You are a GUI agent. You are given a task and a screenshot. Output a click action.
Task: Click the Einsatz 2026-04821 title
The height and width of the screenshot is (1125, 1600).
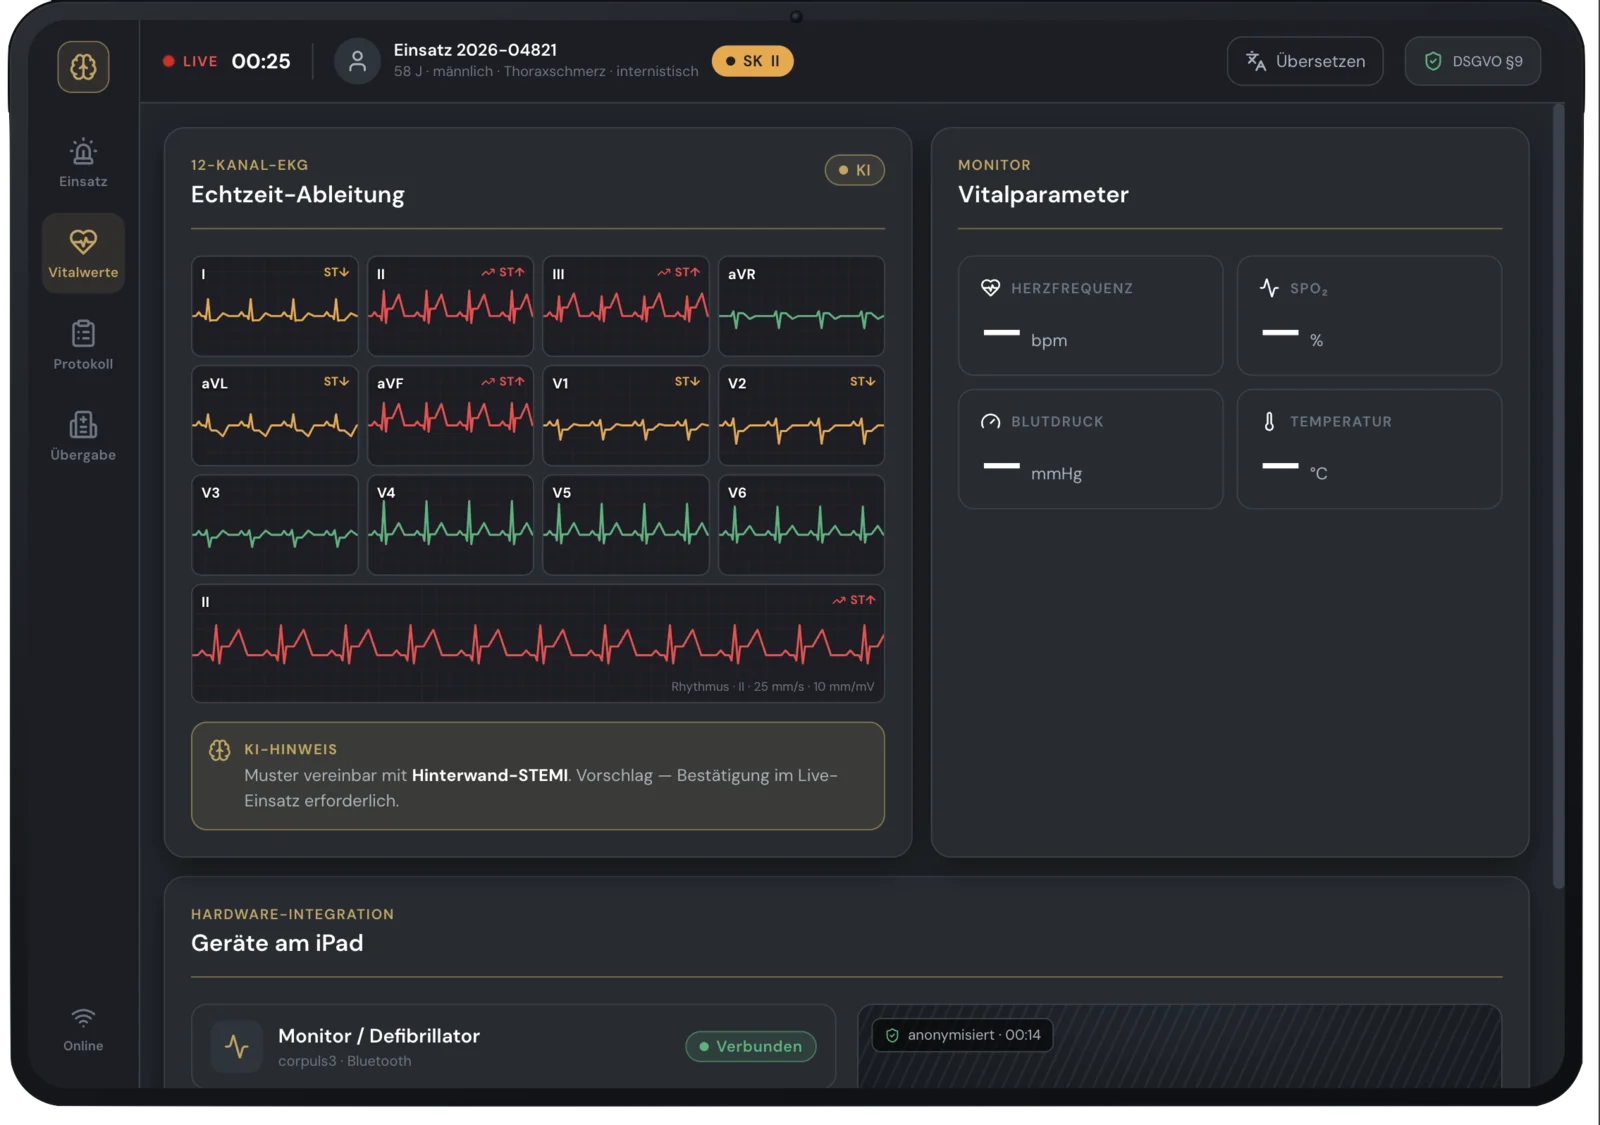pos(475,50)
